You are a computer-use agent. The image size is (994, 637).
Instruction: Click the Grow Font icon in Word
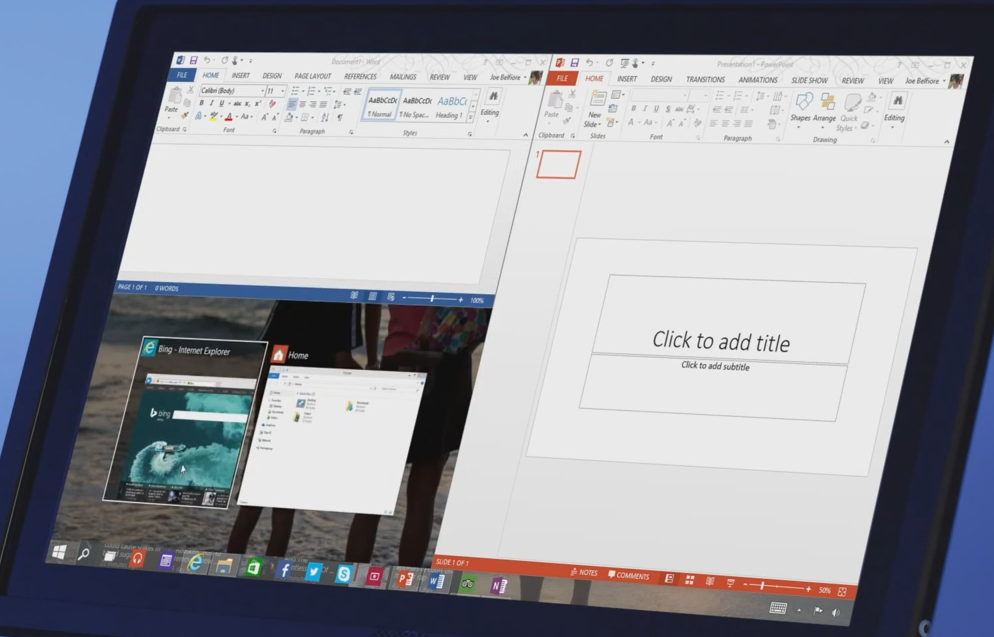(264, 117)
